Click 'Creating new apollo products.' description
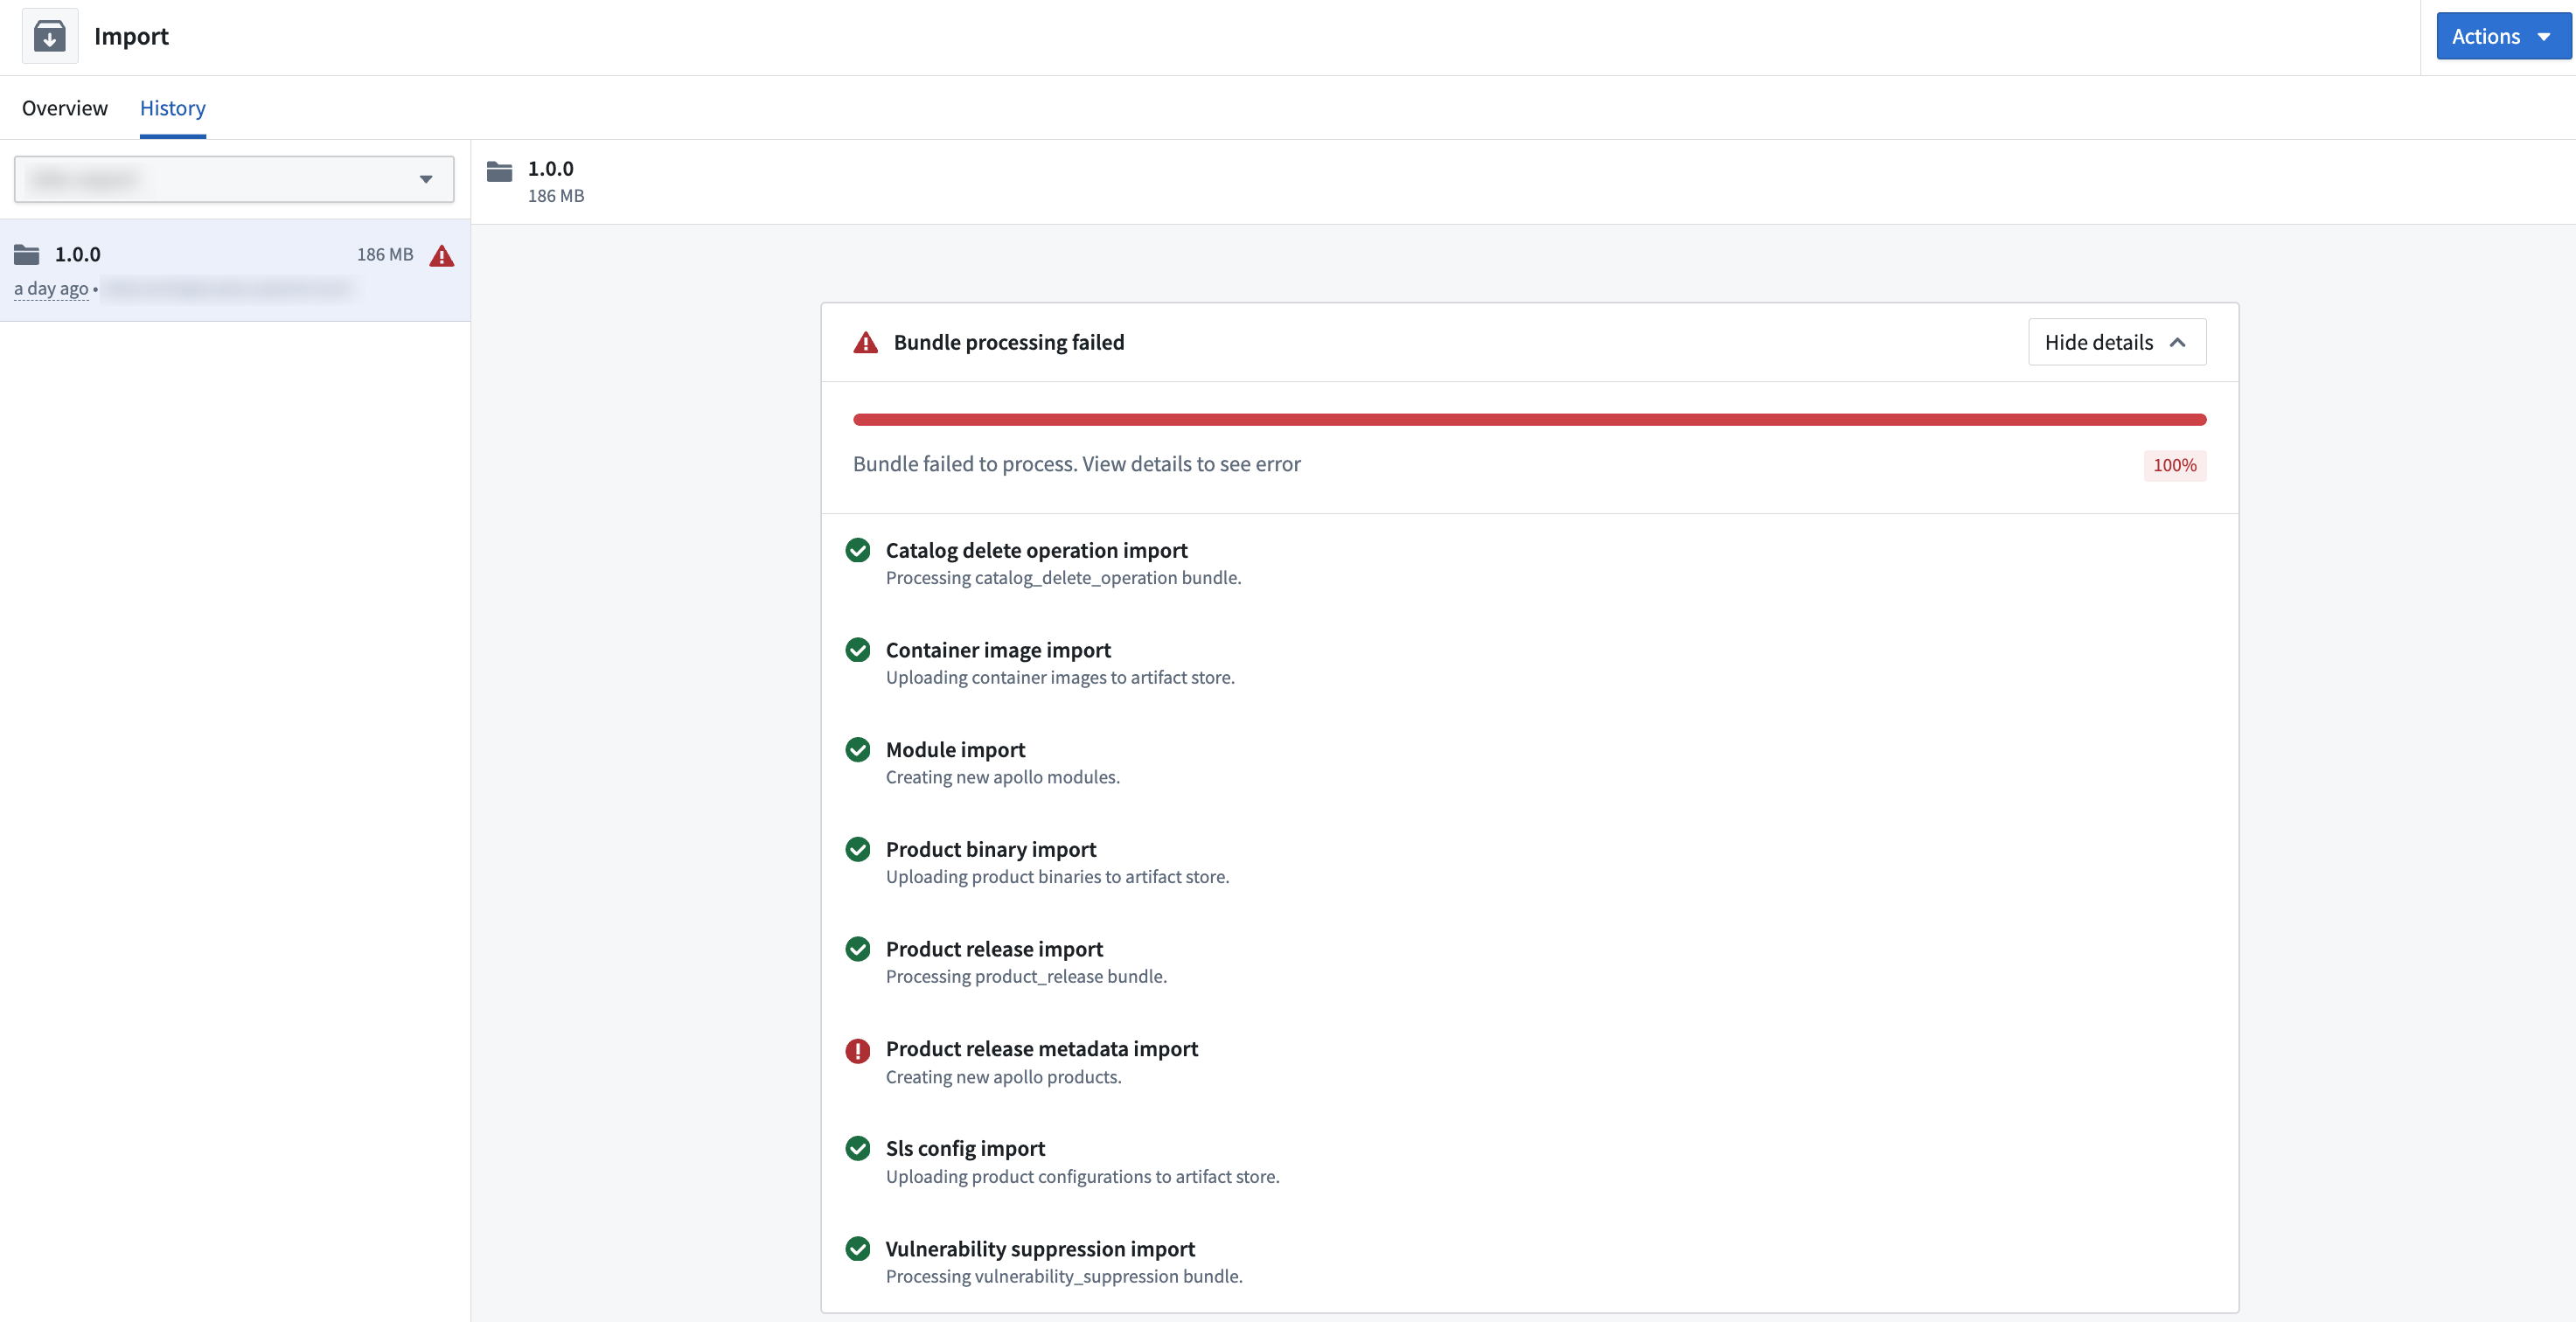2576x1322 pixels. (1003, 1077)
